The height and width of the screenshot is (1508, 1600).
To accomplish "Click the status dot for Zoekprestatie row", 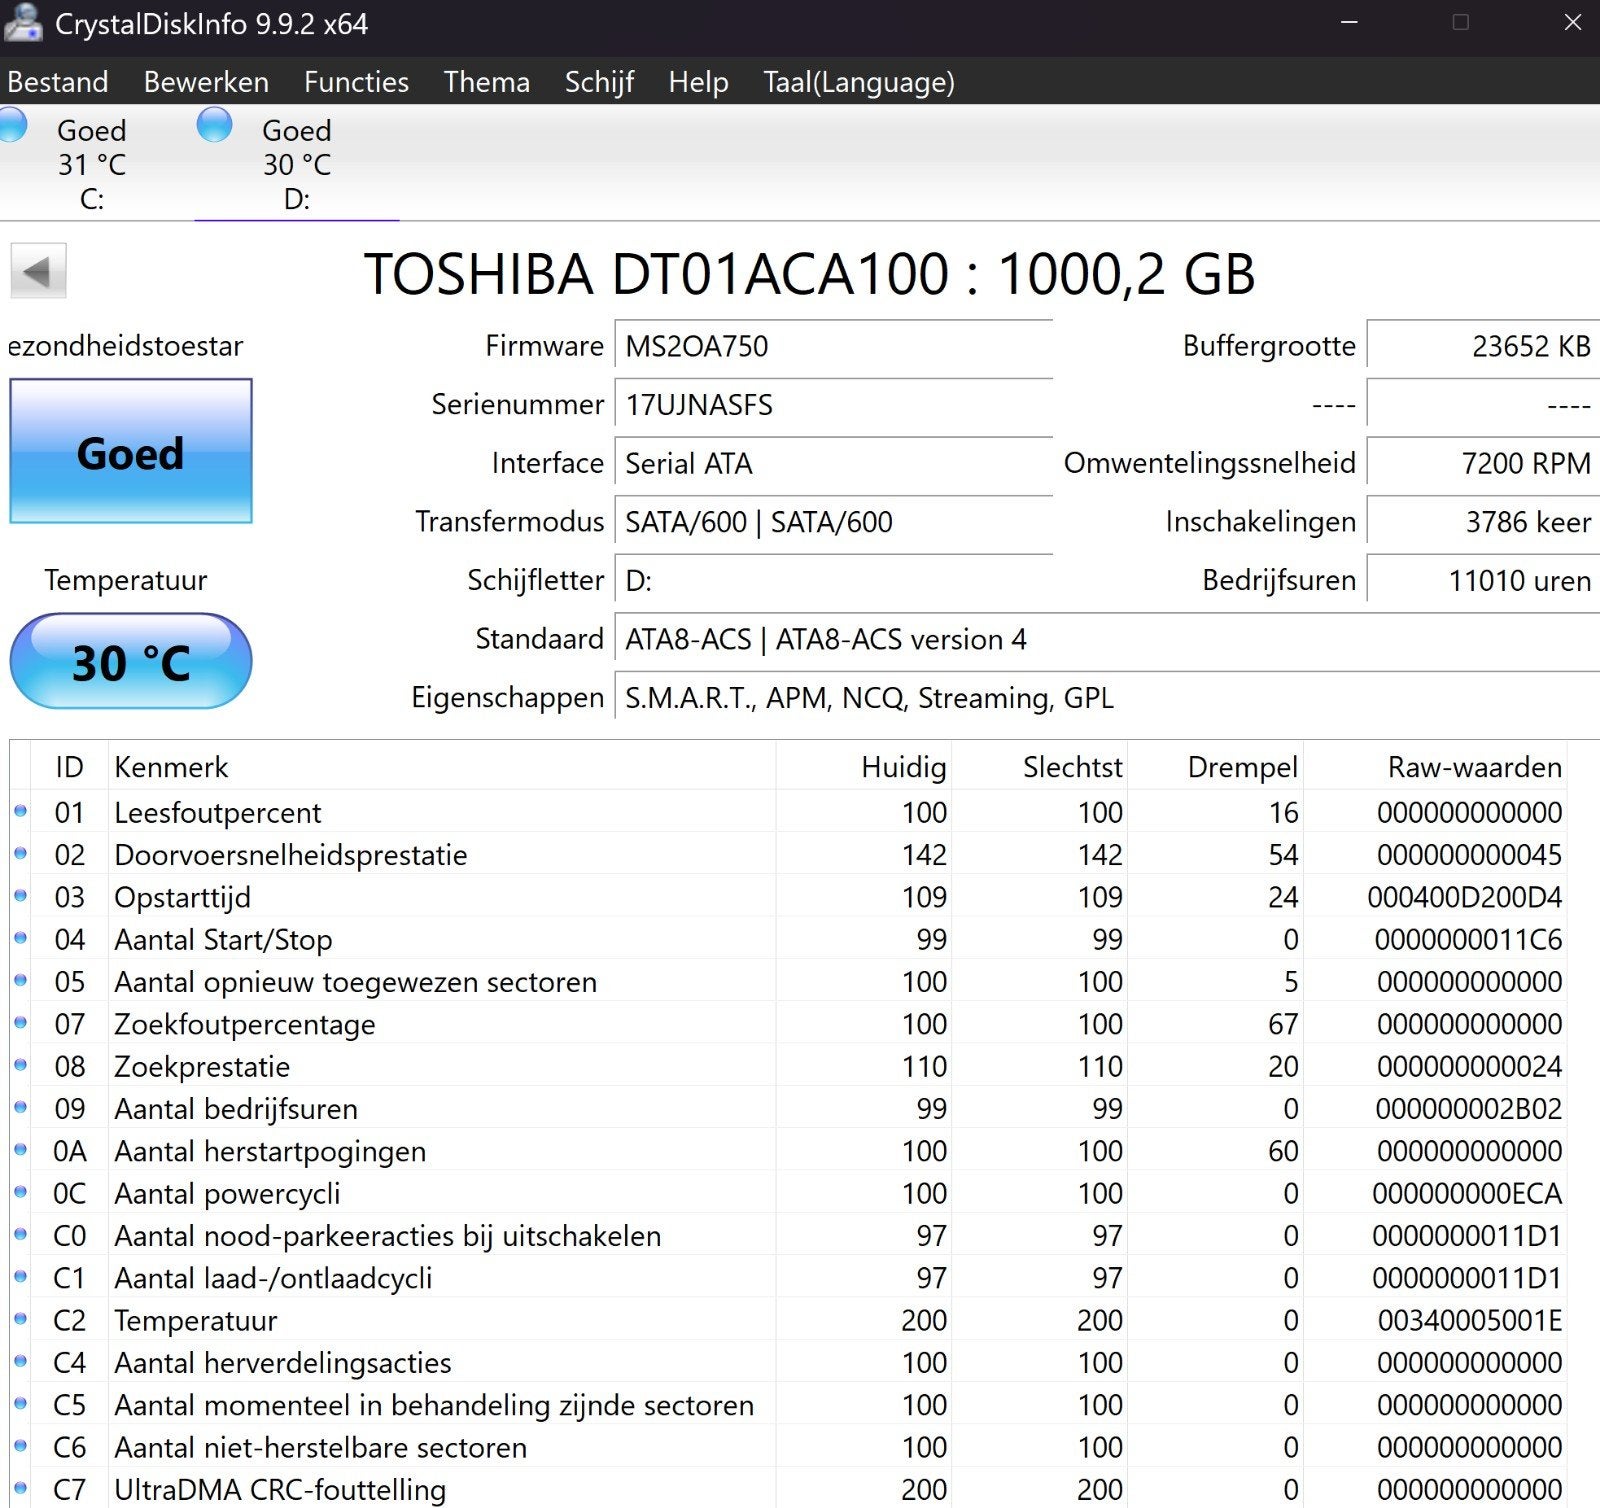I will coord(20,1065).
